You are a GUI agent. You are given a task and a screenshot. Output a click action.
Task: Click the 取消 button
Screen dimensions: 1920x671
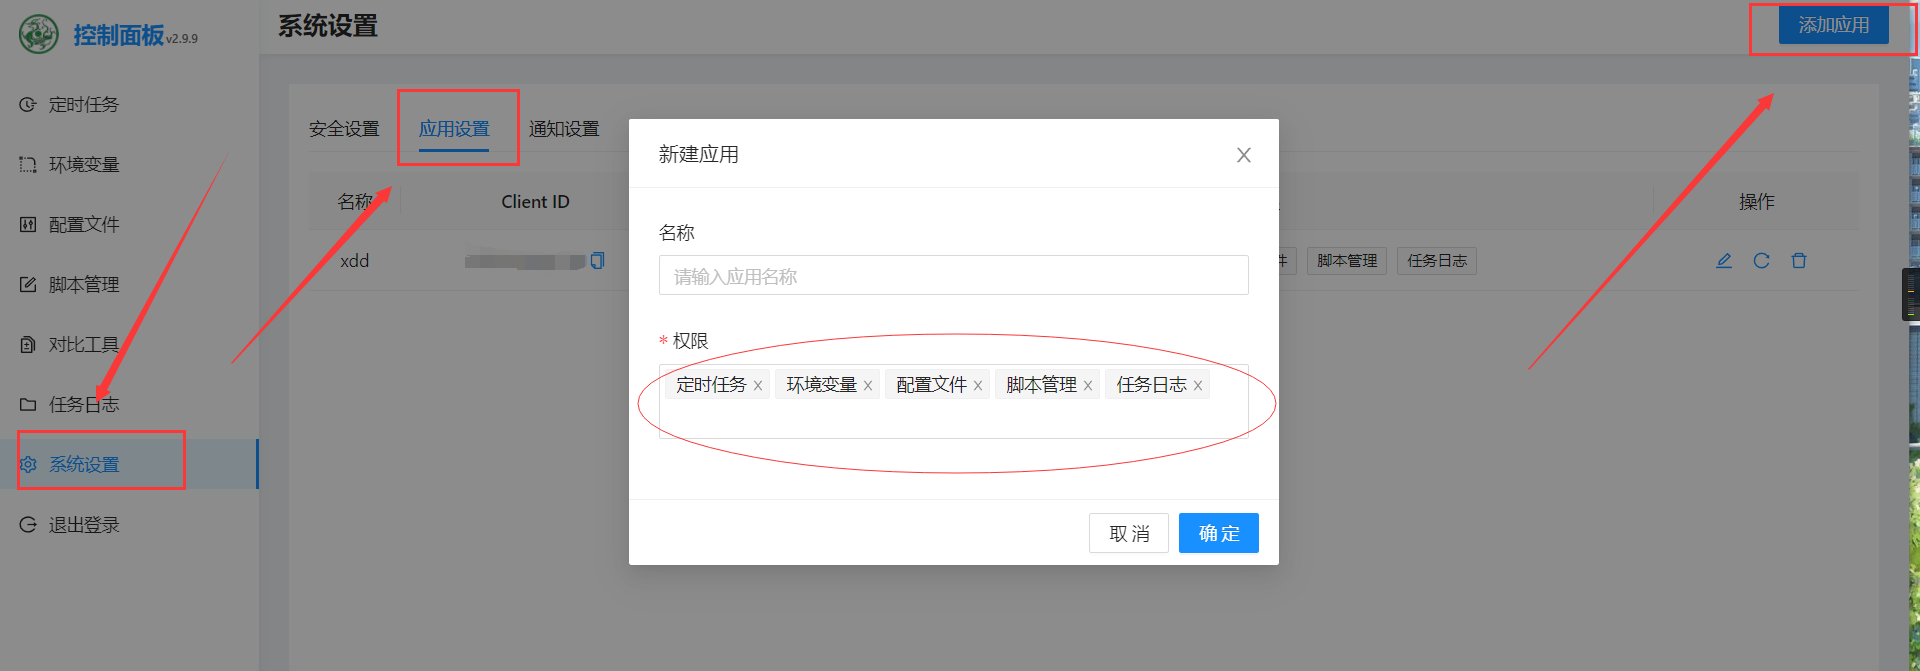tap(1129, 533)
